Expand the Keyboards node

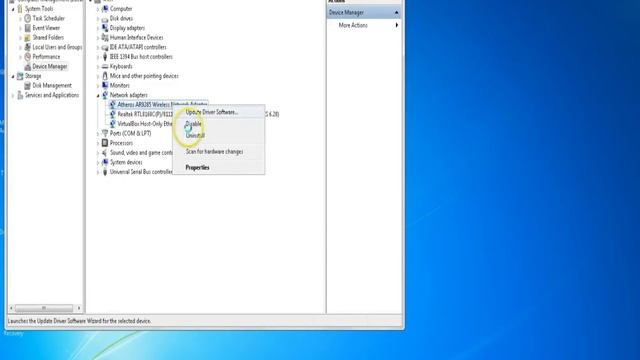[98, 67]
